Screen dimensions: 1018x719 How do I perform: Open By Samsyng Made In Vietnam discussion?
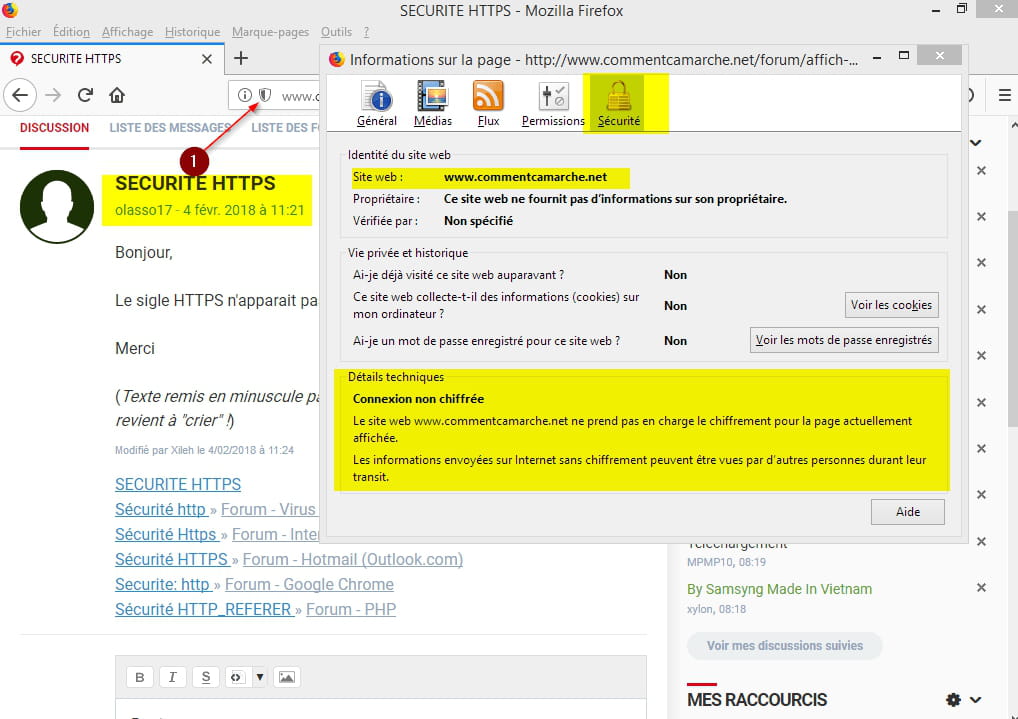tap(779, 589)
